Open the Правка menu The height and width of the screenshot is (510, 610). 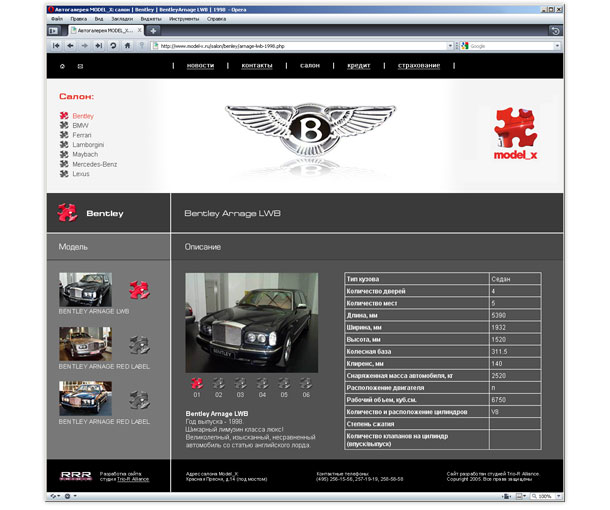pos(79,19)
